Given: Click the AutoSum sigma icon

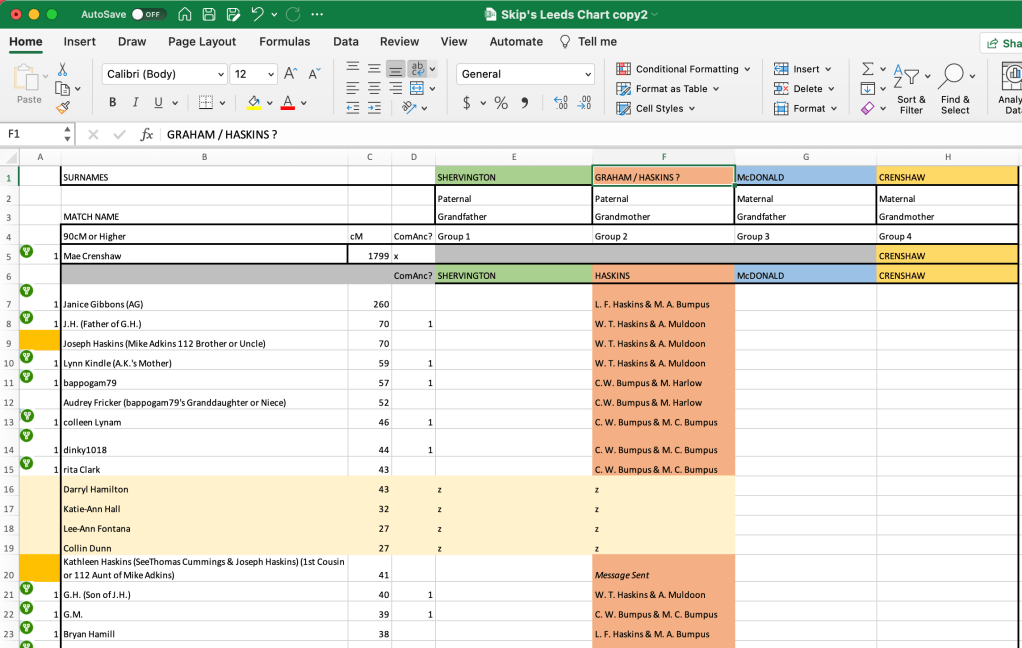Looking at the screenshot, I should (867, 69).
